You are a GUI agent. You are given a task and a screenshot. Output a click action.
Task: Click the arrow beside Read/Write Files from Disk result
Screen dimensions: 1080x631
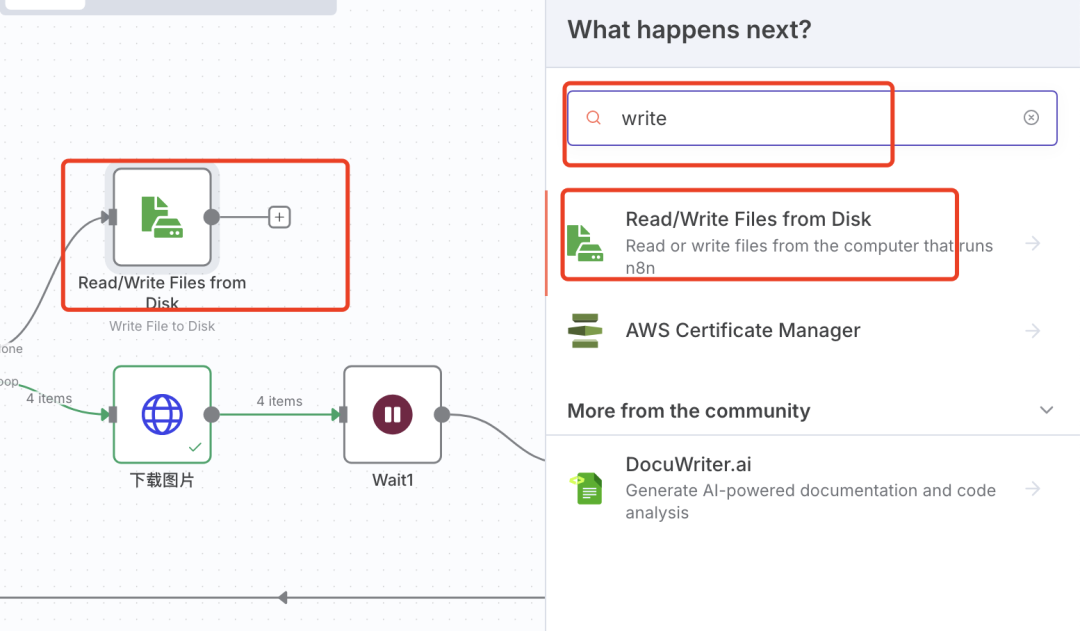point(1033,243)
